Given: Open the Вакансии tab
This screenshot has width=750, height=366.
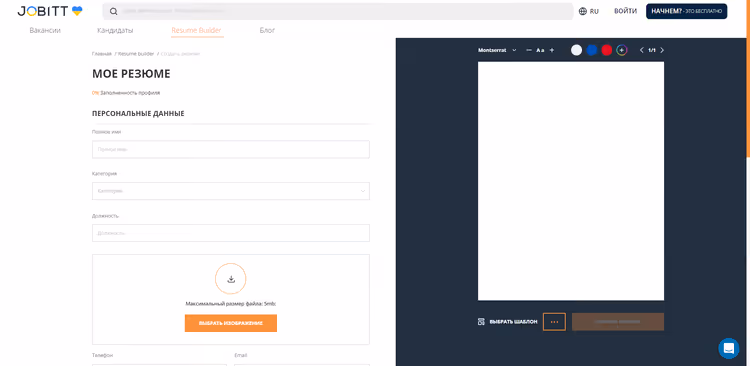Looking at the screenshot, I should pos(45,30).
